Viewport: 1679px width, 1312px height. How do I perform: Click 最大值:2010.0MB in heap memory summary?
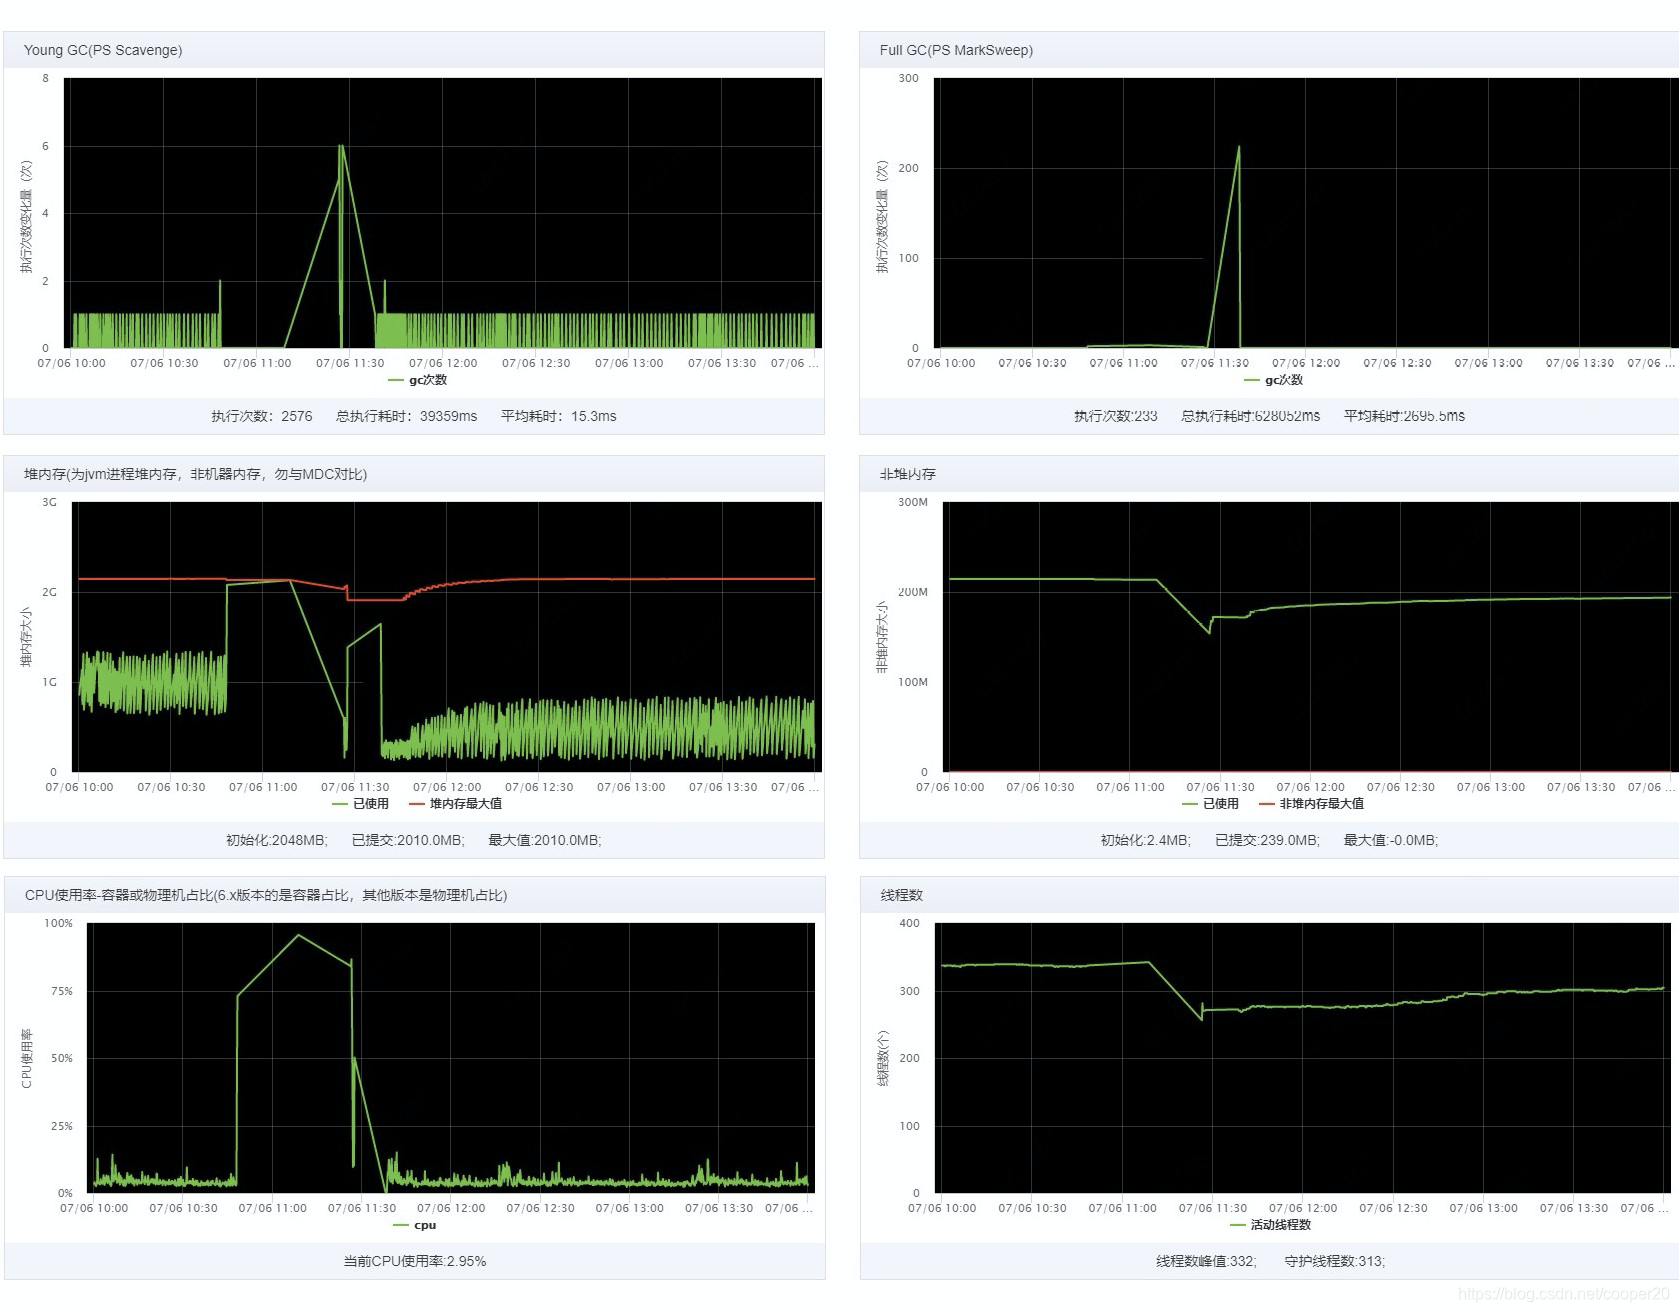tap(545, 840)
